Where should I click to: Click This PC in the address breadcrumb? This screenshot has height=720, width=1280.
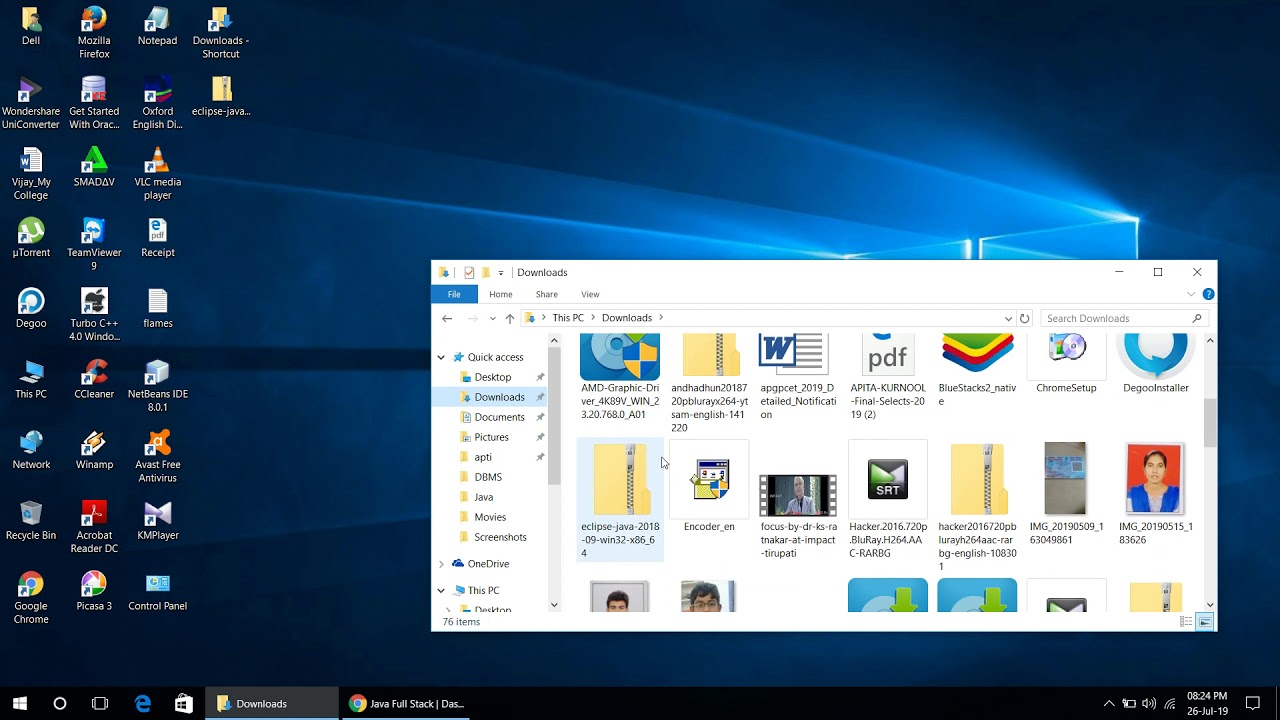click(568, 318)
